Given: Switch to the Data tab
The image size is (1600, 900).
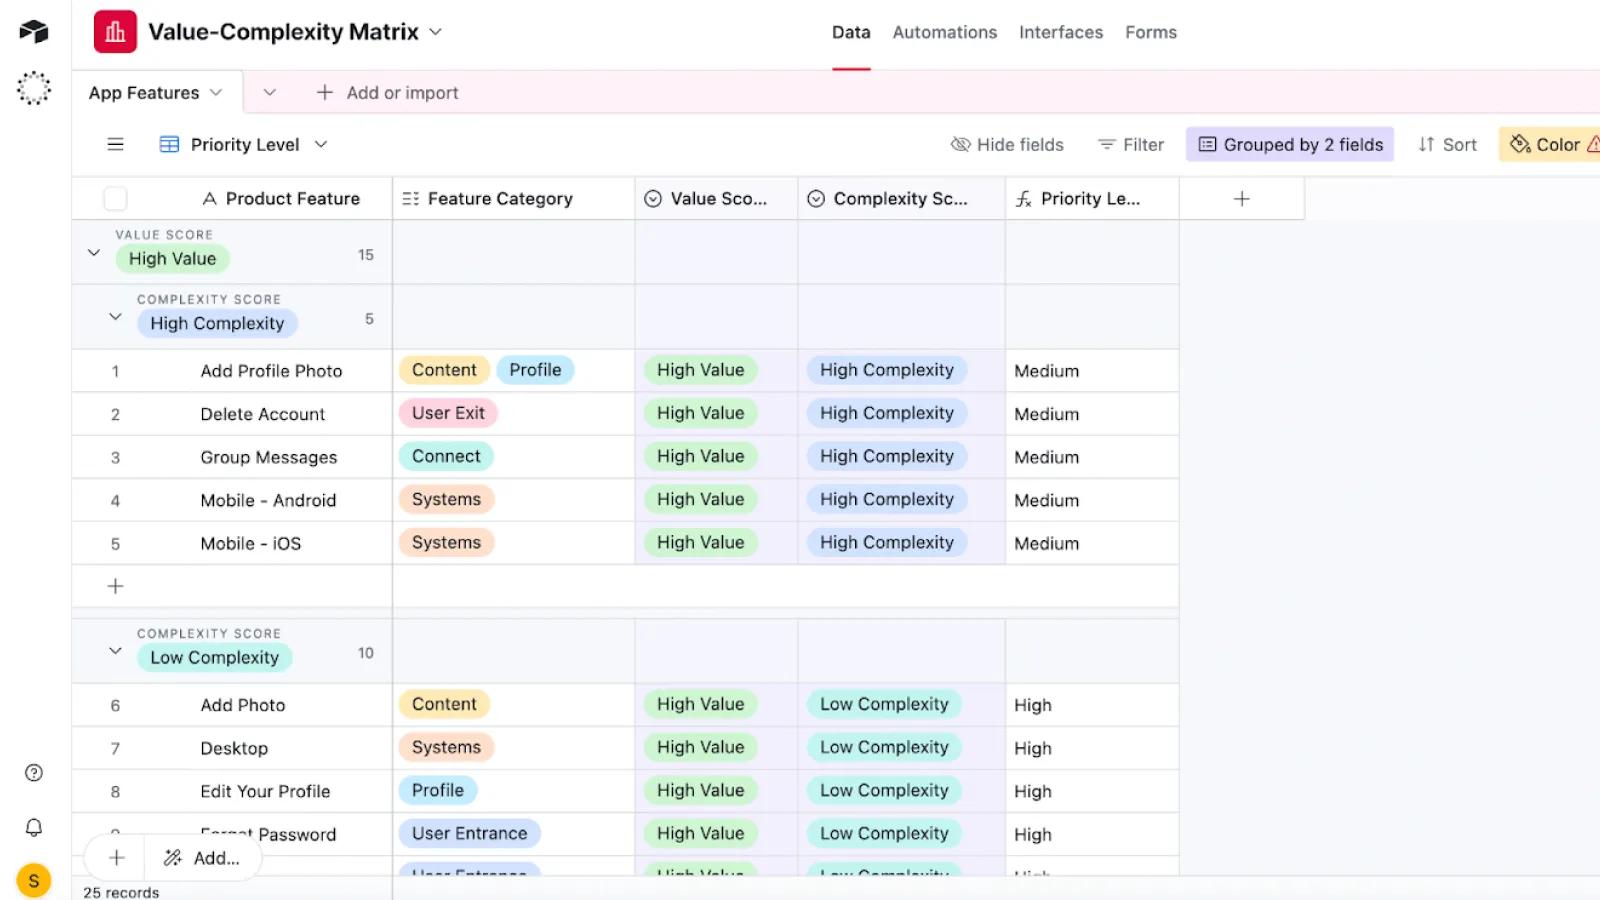Looking at the screenshot, I should [851, 32].
